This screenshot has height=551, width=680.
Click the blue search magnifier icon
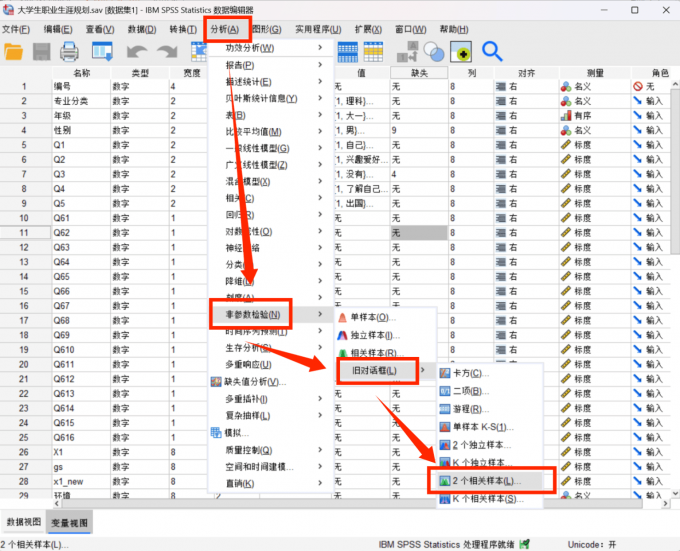click(492, 52)
